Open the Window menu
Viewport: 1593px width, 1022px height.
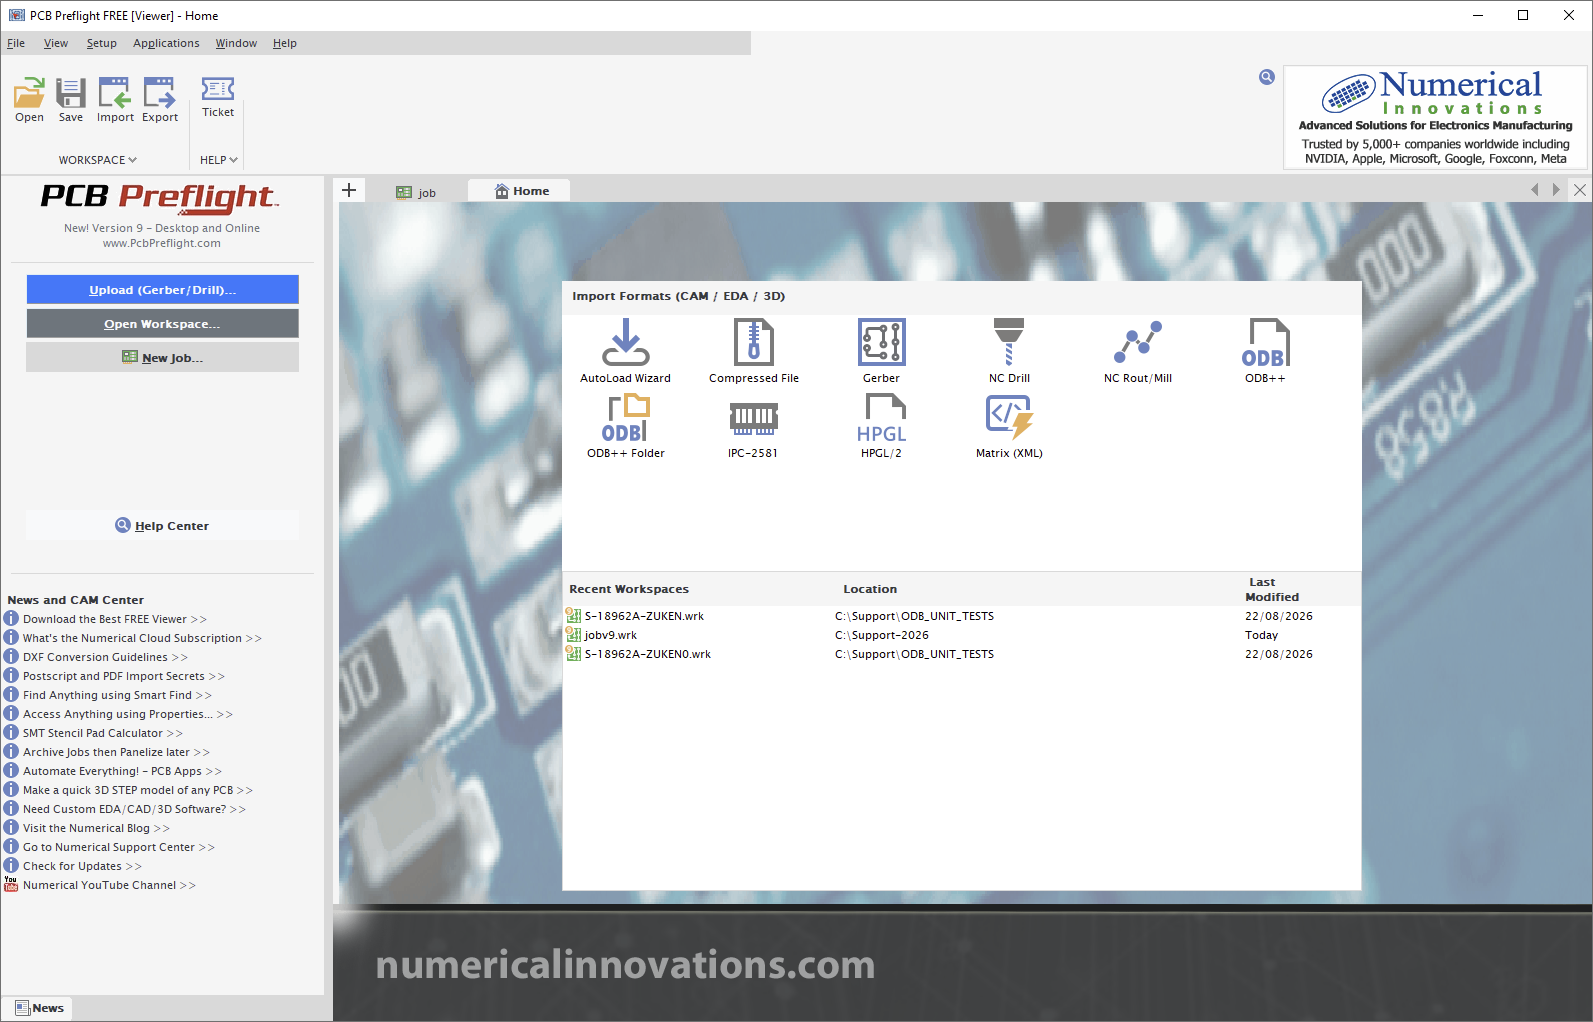click(x=236, y=43)
